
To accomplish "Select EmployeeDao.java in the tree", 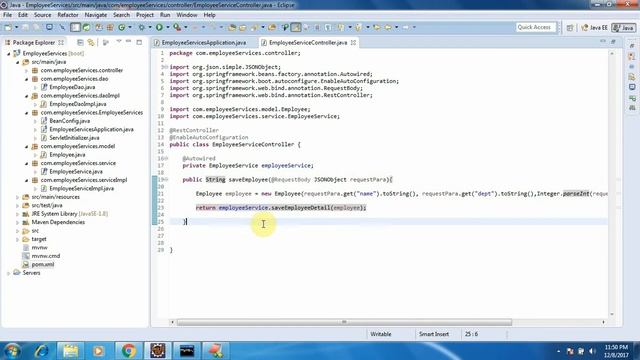I will click(x=72, y=87).
